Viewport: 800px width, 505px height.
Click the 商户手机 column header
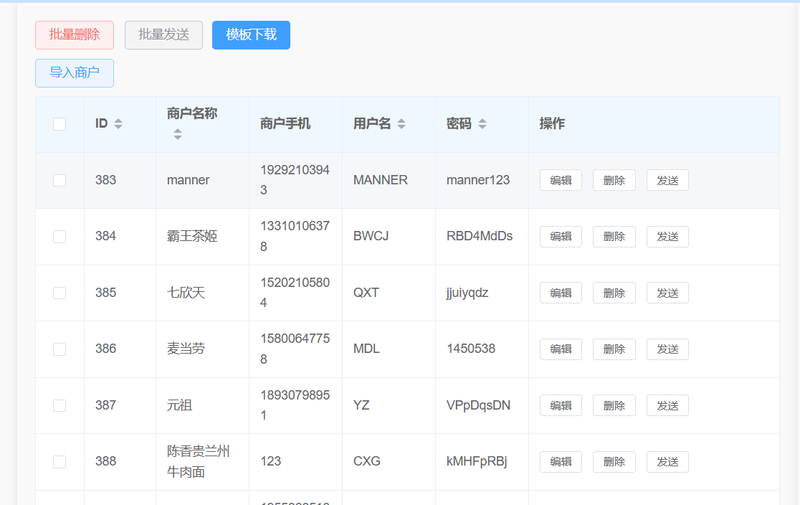tap(285, 124)
